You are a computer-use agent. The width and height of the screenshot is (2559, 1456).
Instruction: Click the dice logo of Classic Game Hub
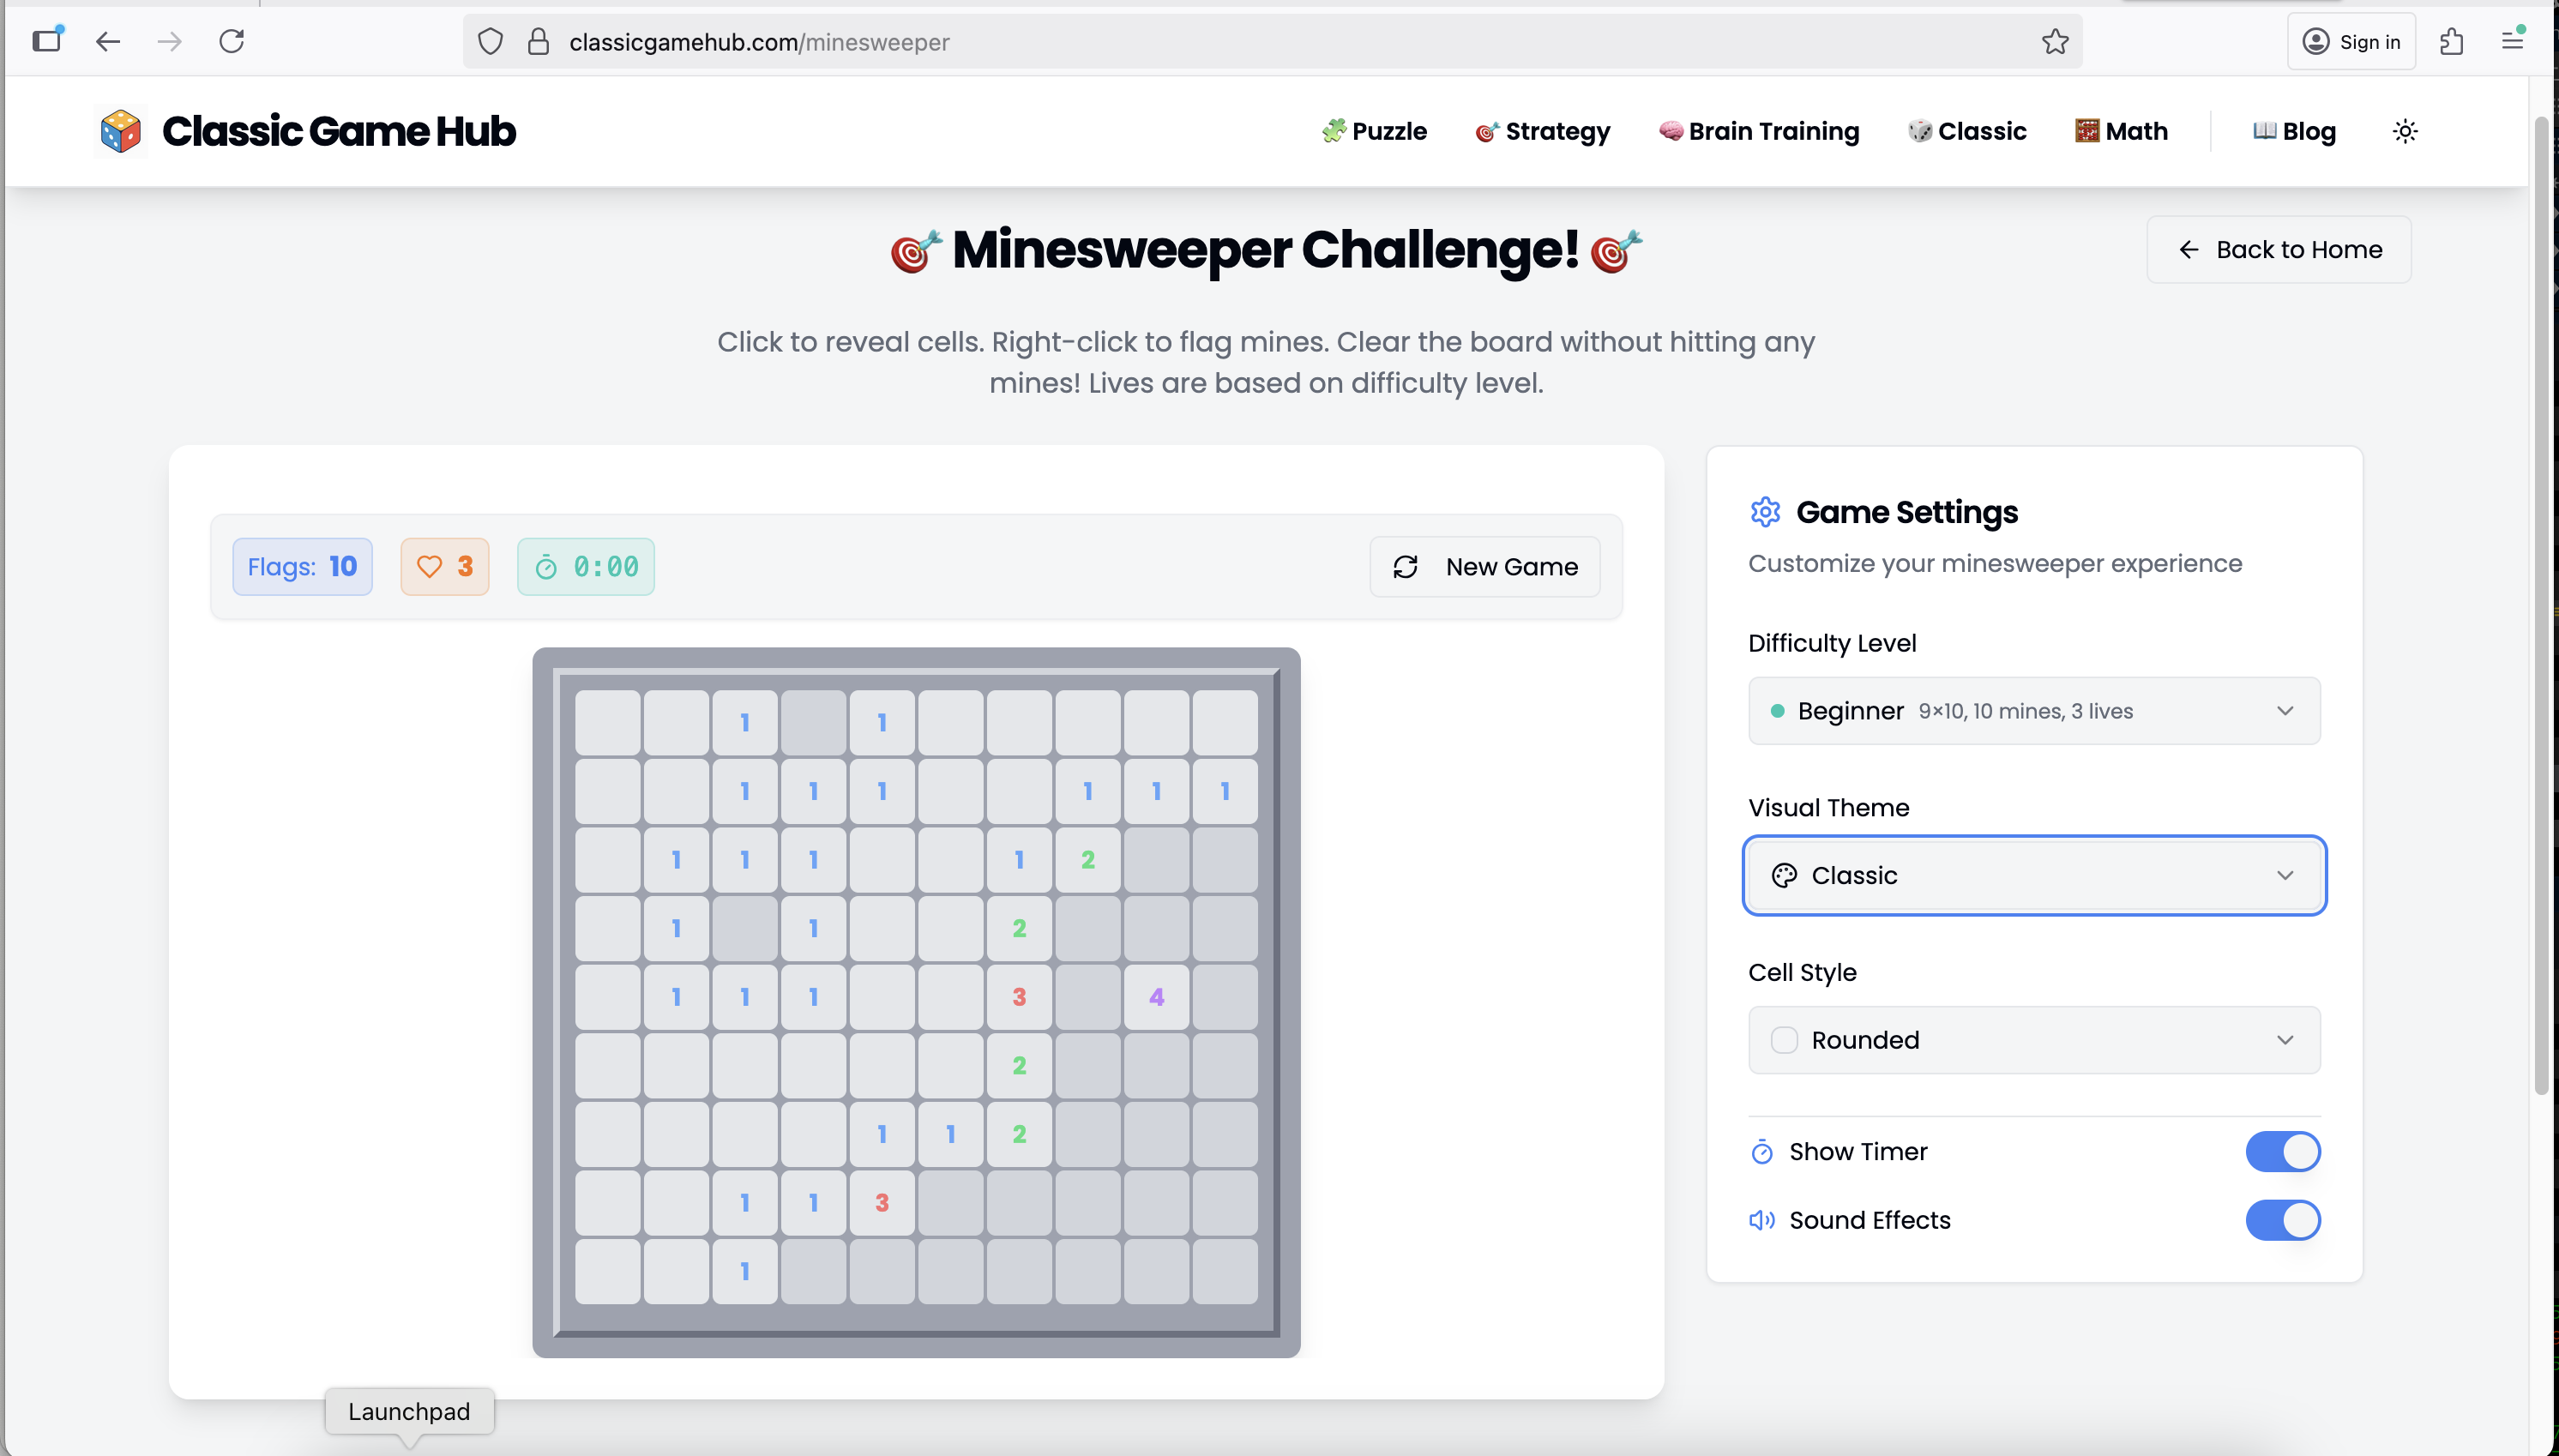(120, 131)
